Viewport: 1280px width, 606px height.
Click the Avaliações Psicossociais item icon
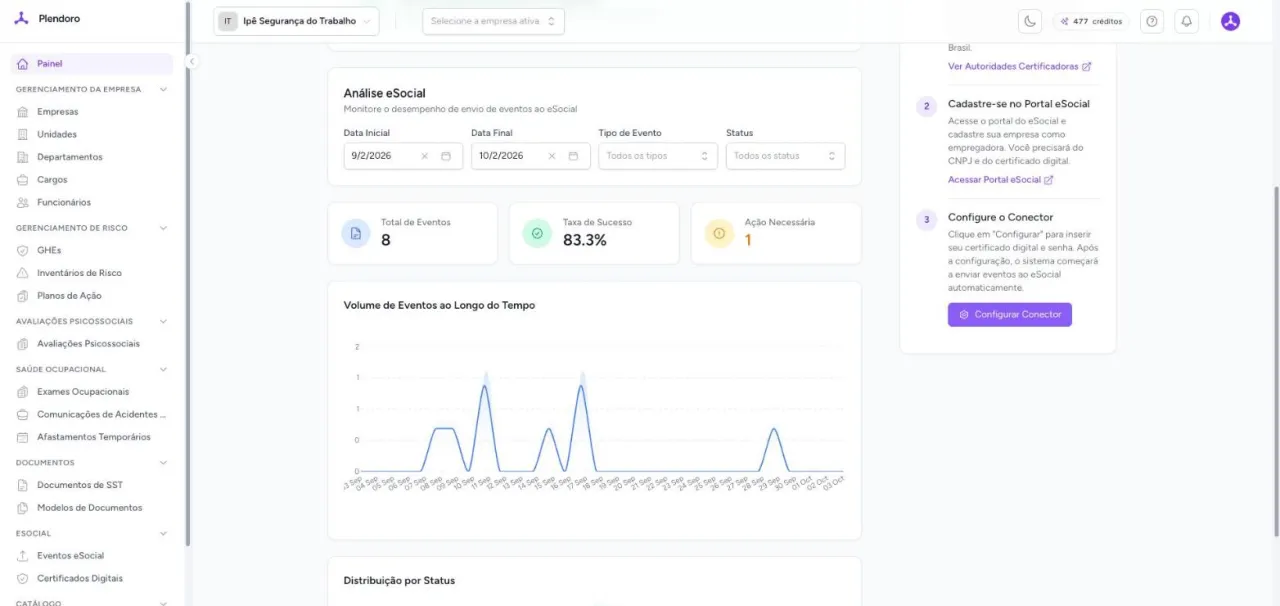(23, 344)
